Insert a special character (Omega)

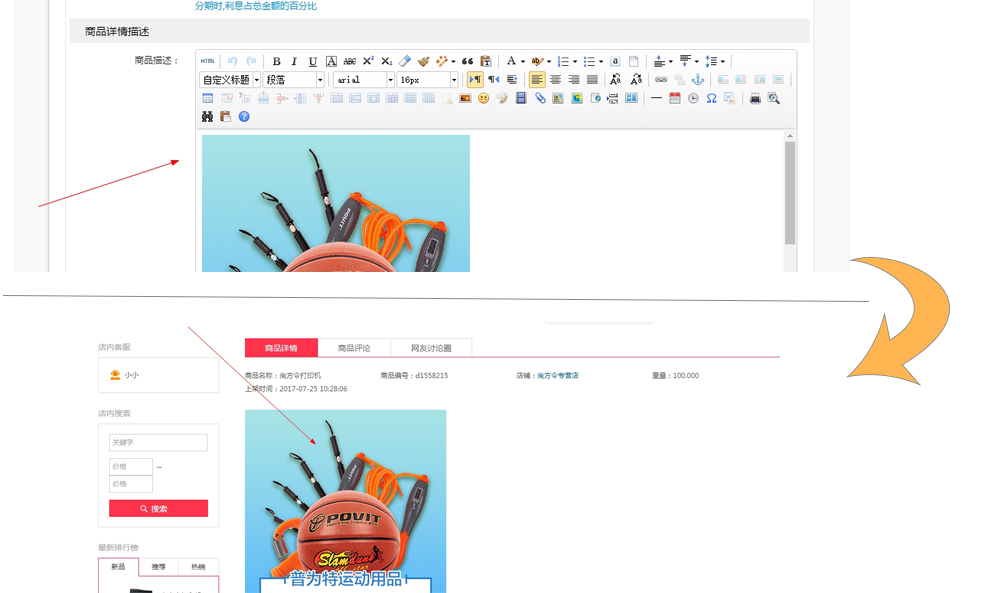pyautogui.click(x=711, y=98)
